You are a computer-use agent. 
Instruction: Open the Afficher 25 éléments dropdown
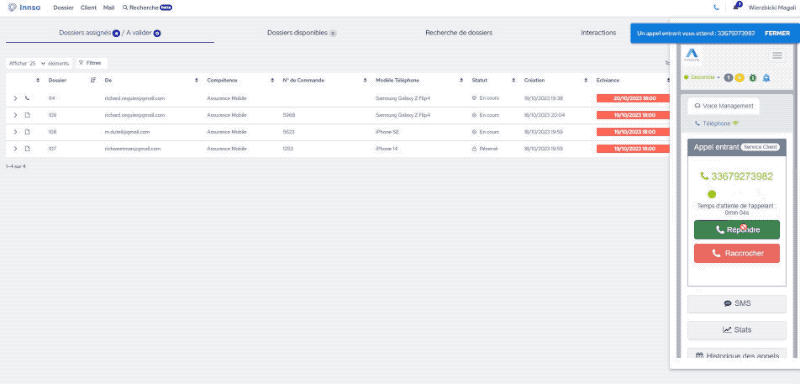coord(37,63)
